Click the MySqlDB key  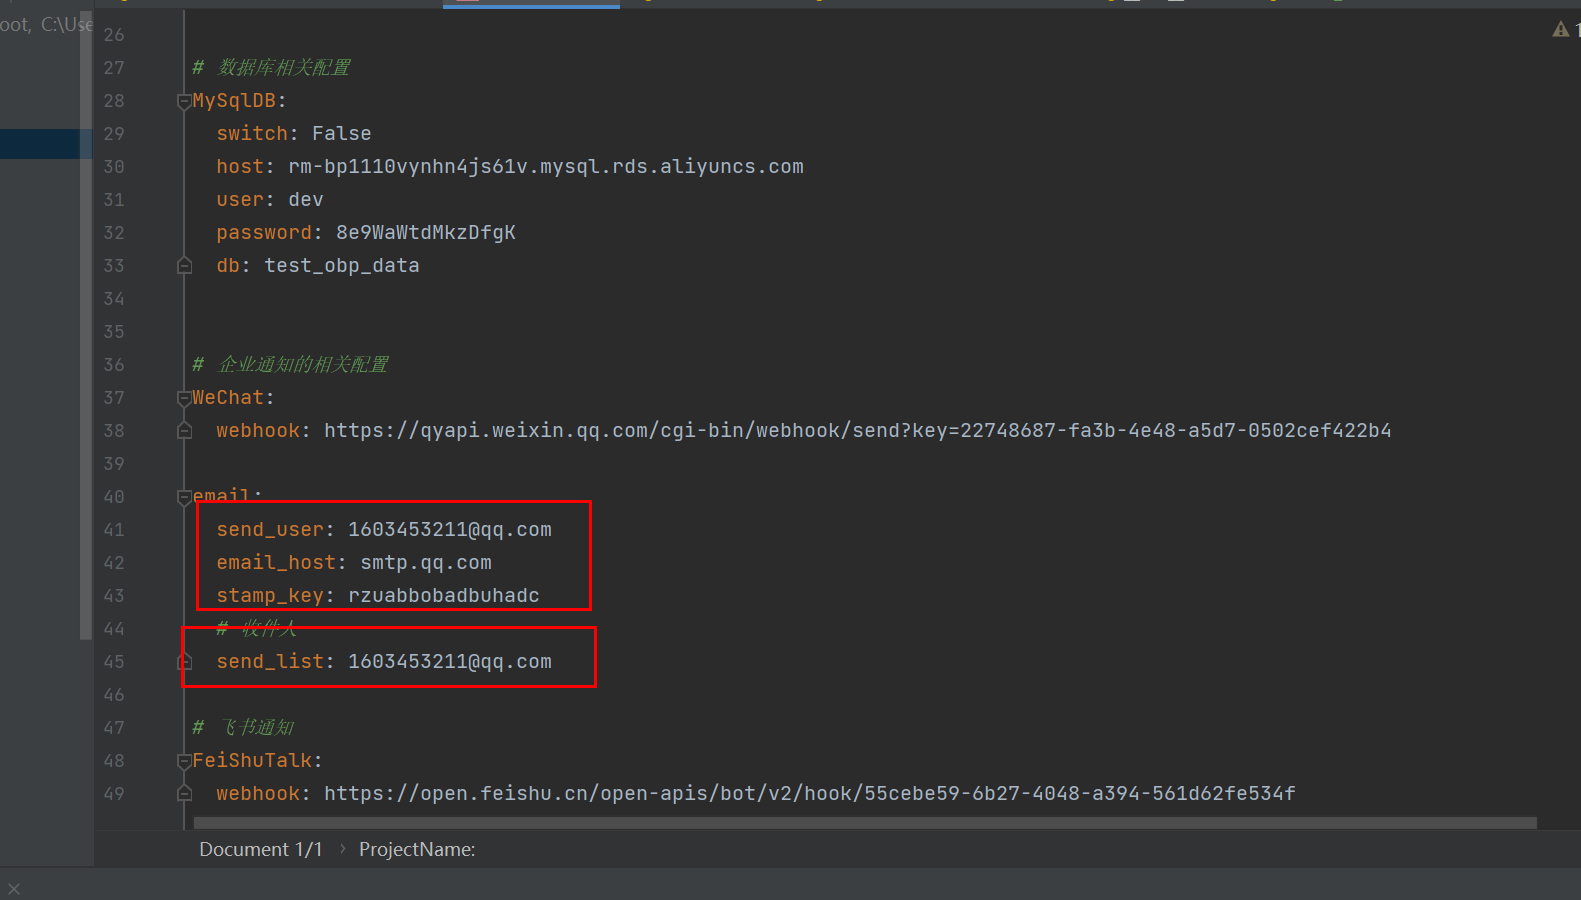[x=234, y=101]
